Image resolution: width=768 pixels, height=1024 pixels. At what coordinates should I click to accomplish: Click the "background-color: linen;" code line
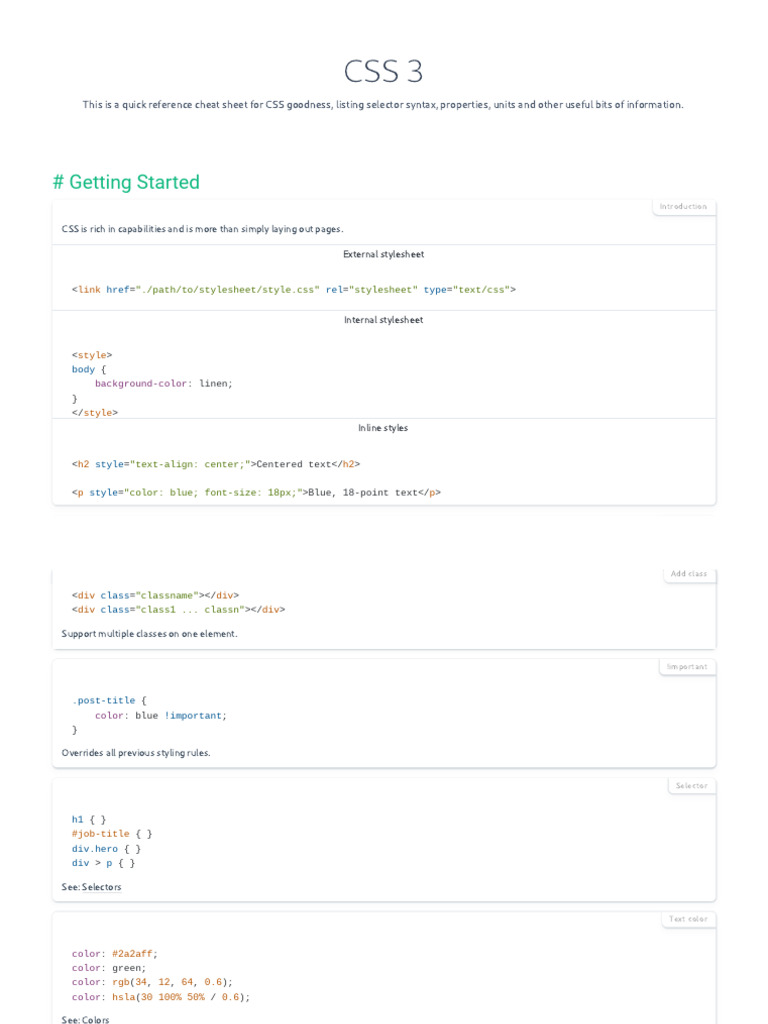coord(163,384)
